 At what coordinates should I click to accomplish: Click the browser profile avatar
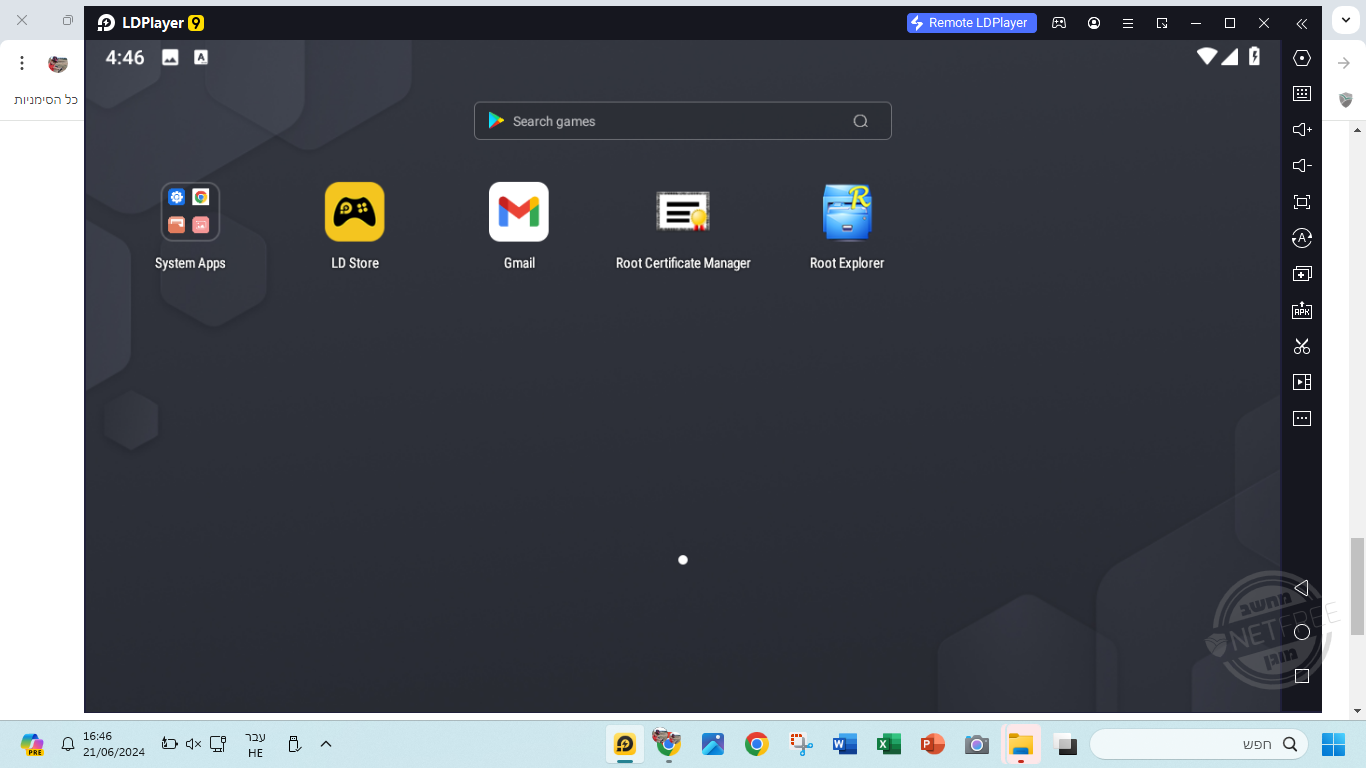point(58,64)
